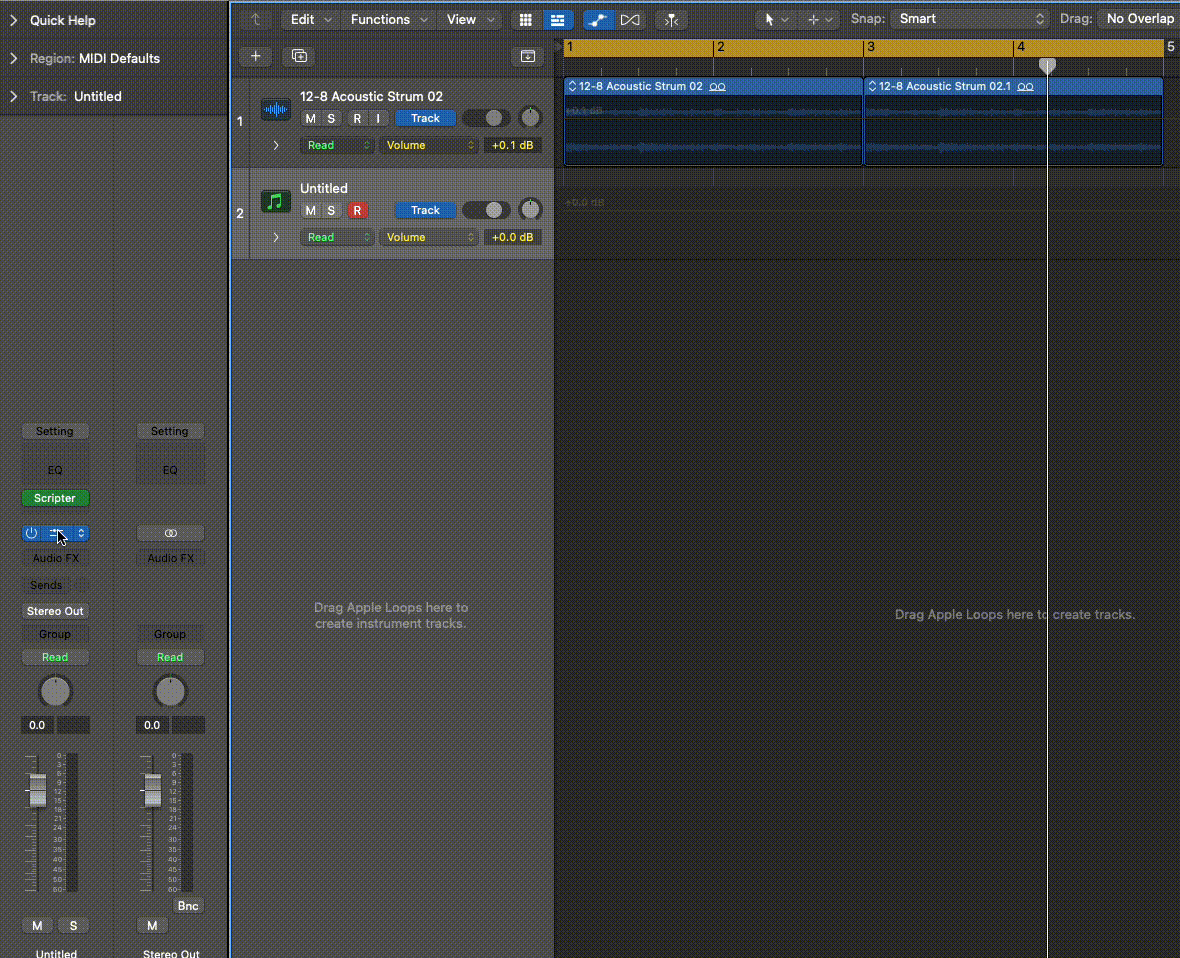This screenshot has height=958, width=1180.
Task: Open the Snap Smart dropdown
Action: pyautogui.click(x=970, y=19)
